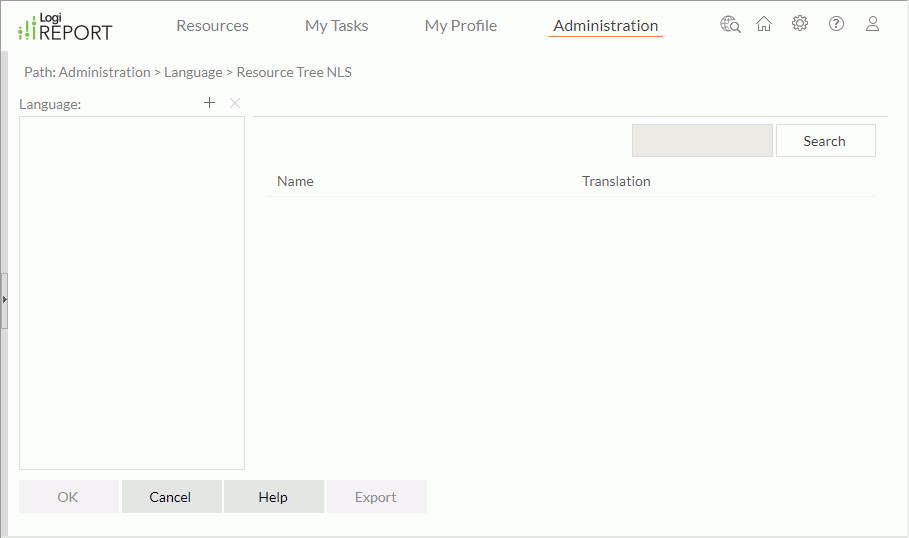Open the user account icon
This screenshot has width=909, height=538.
(x=872, y=24)
